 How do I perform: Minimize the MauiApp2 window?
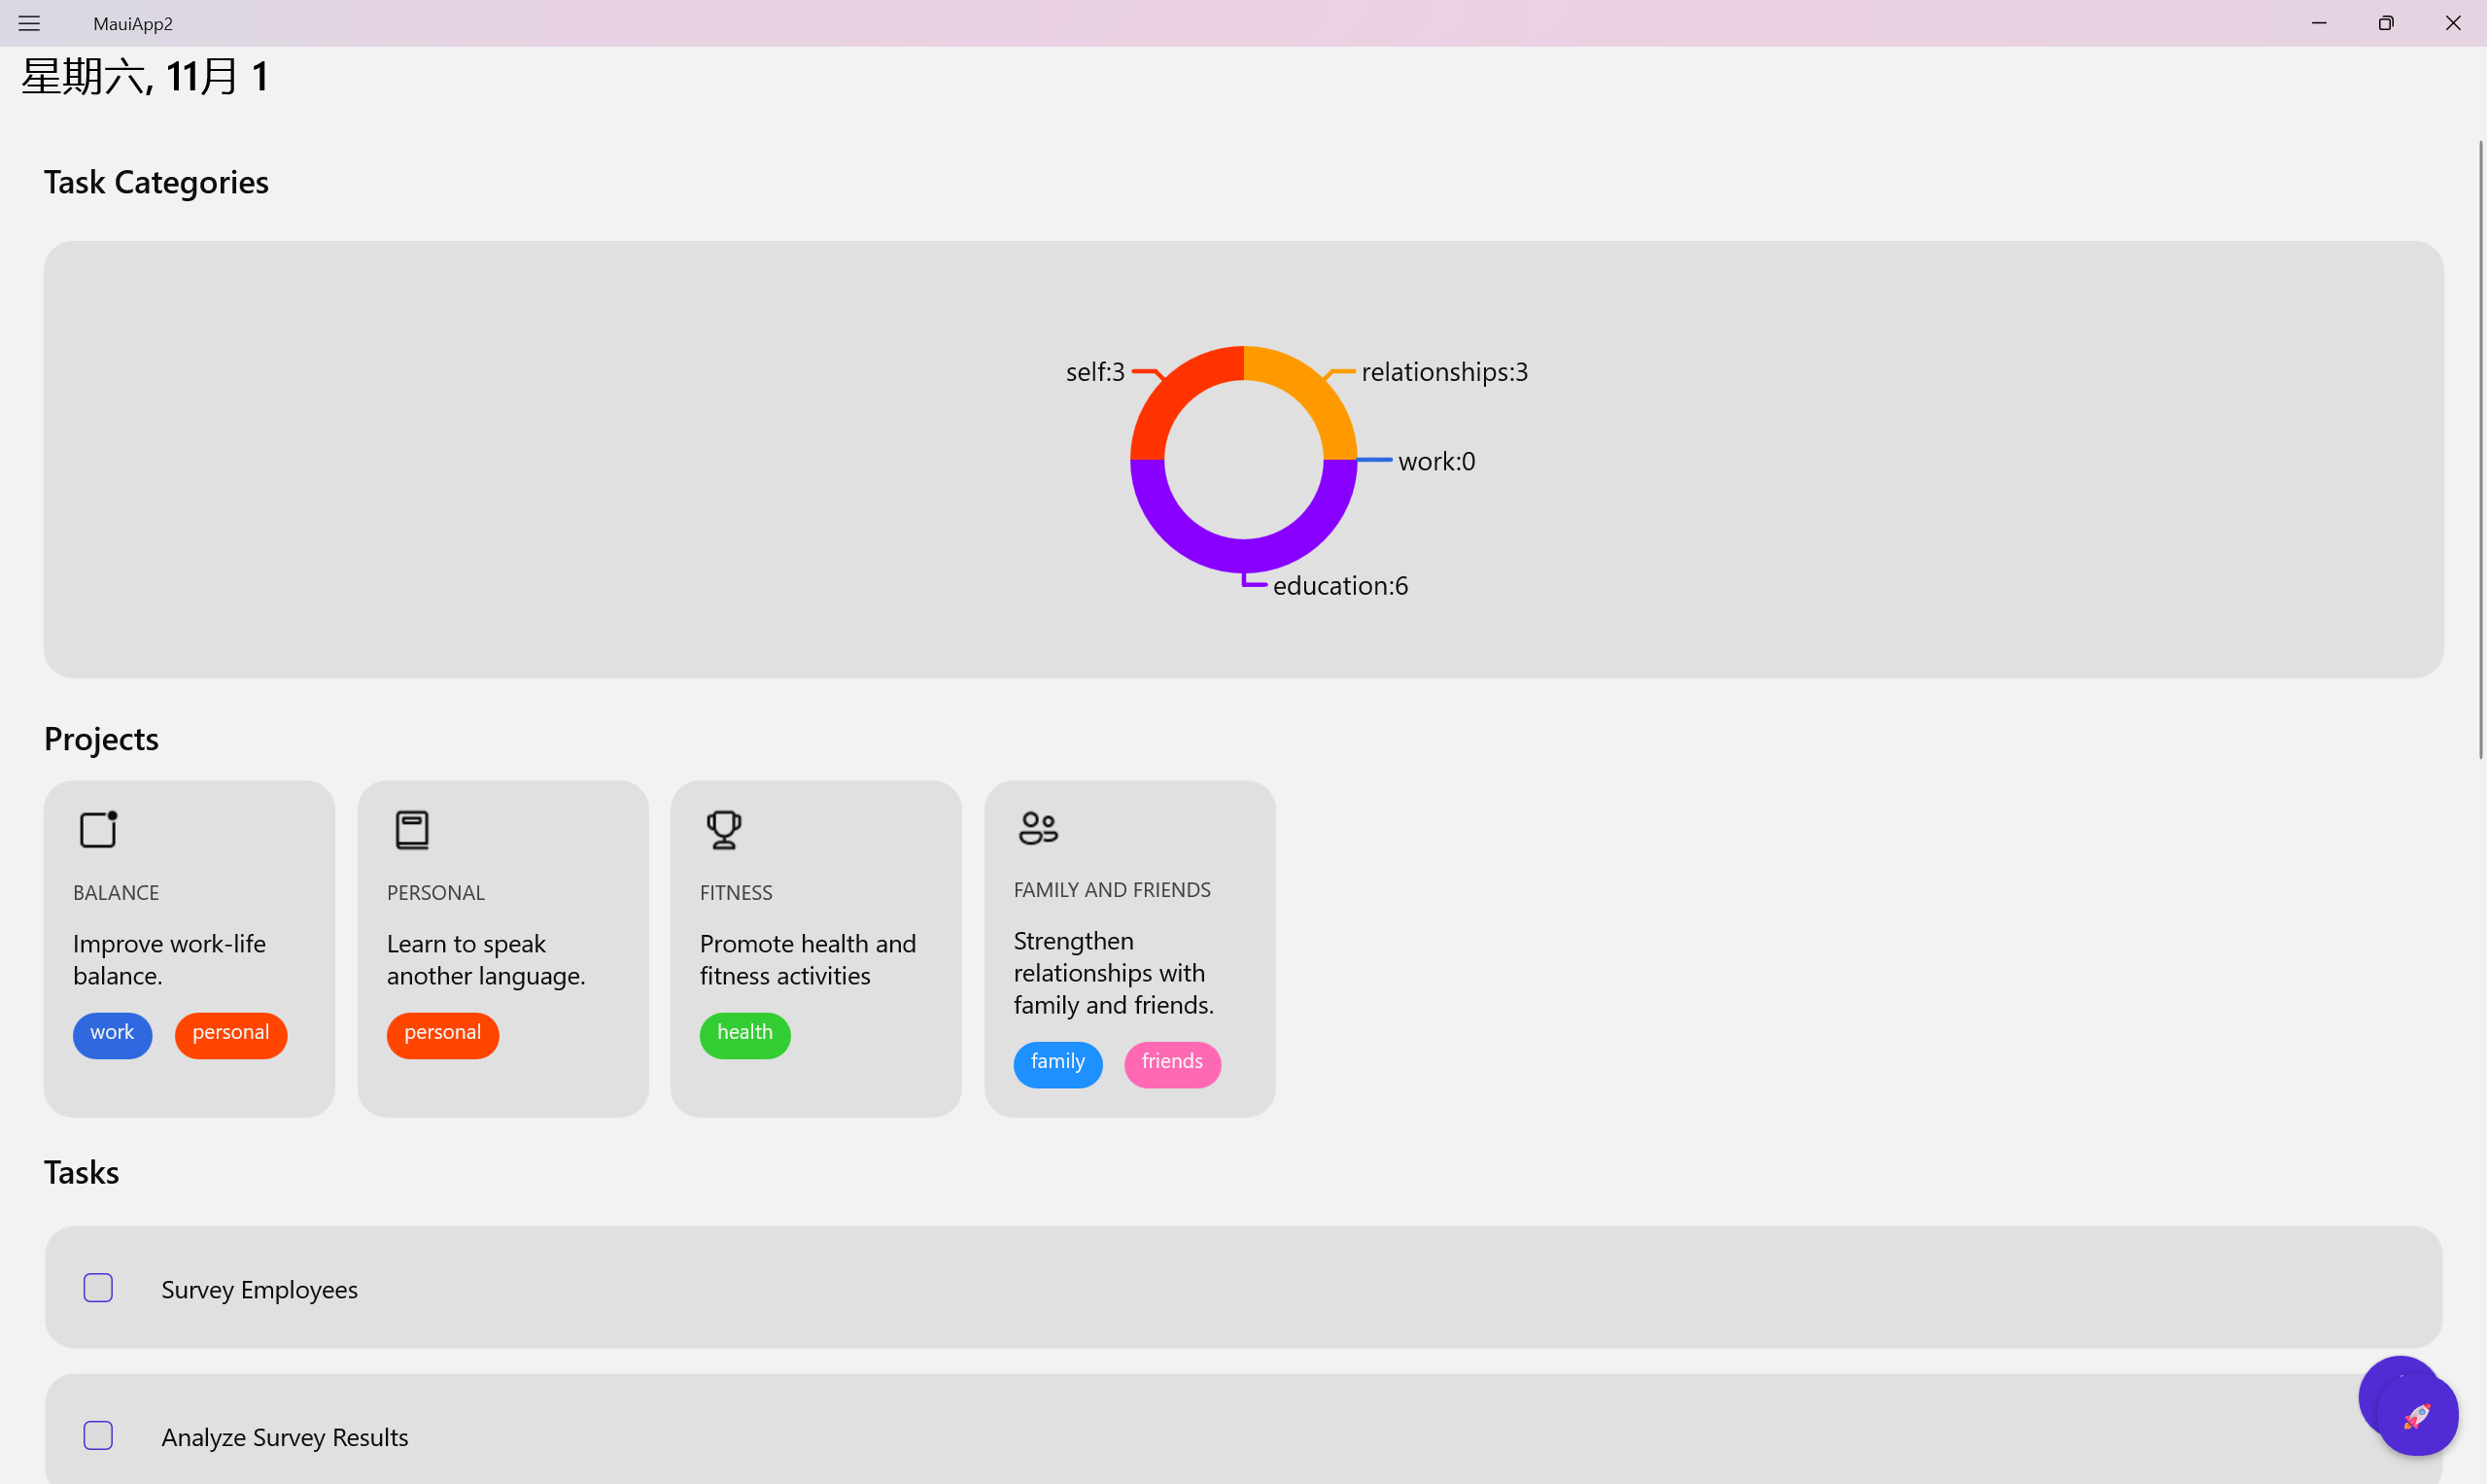[2319, 23]
